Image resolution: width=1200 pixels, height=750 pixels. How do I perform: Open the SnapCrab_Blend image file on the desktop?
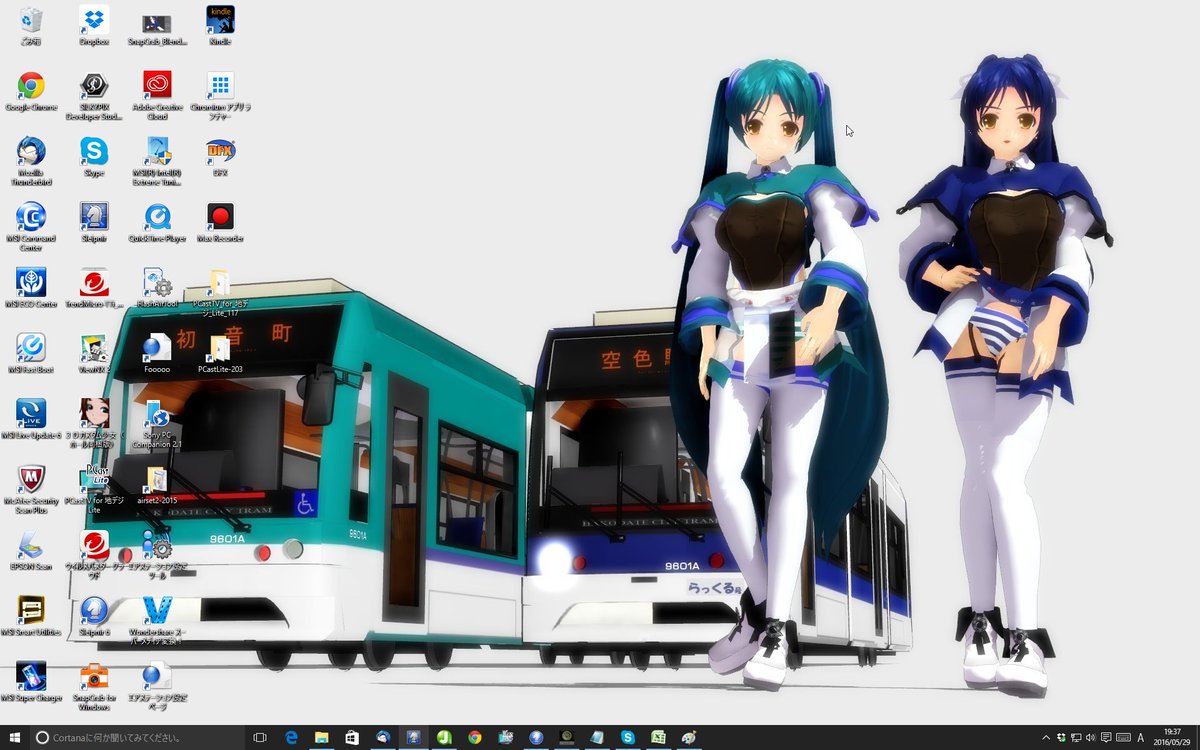click(157, 28)
